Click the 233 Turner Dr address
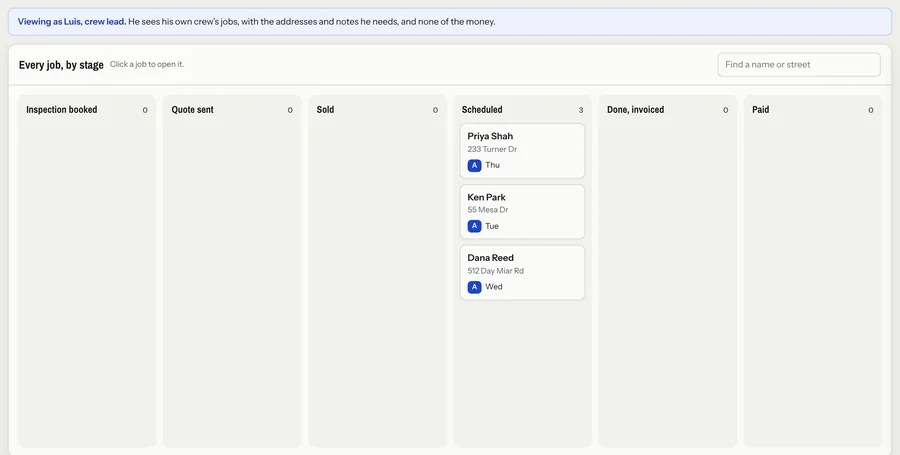The width and height of the screenshot is (900, 455). tap(492, 149)
